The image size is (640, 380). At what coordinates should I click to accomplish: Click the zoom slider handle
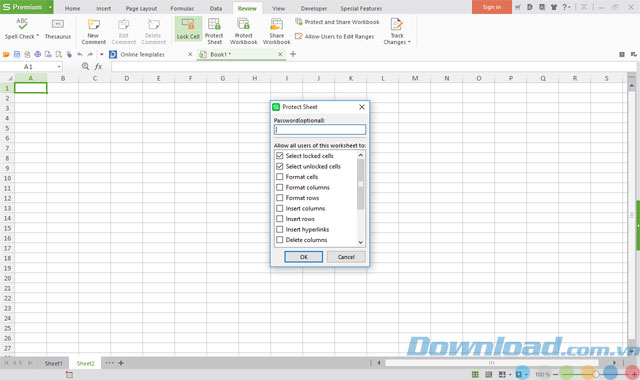(x=596, y=374)
